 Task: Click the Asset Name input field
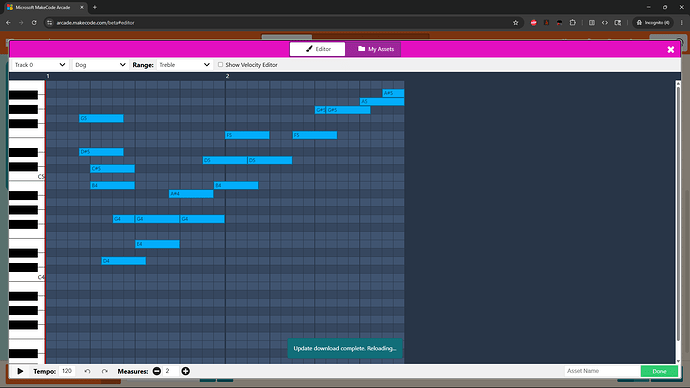click(x=602, y=371)
